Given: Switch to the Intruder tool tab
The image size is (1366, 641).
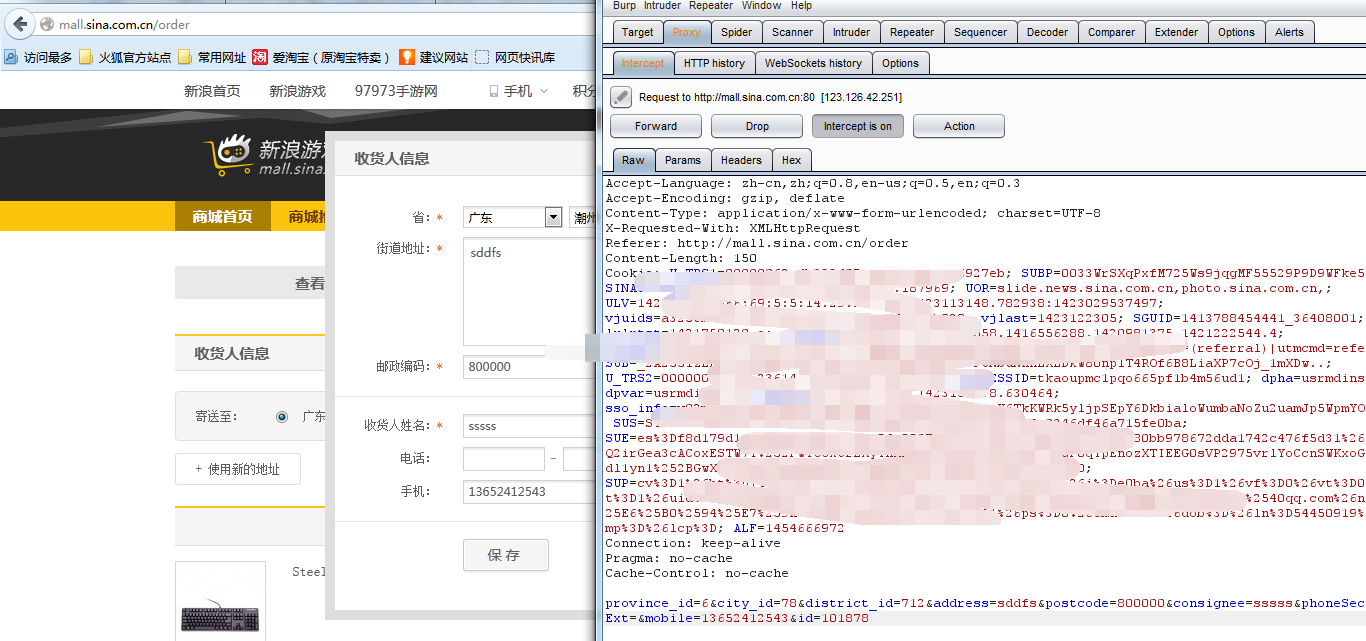Looking at the screenshot, I should point(851,32).
